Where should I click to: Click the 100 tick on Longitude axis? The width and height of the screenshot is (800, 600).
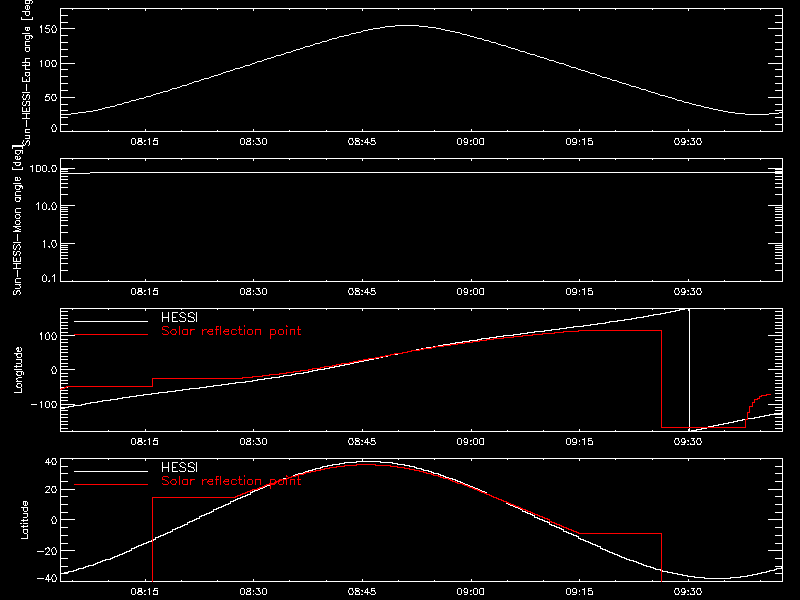tap(47, 336)
